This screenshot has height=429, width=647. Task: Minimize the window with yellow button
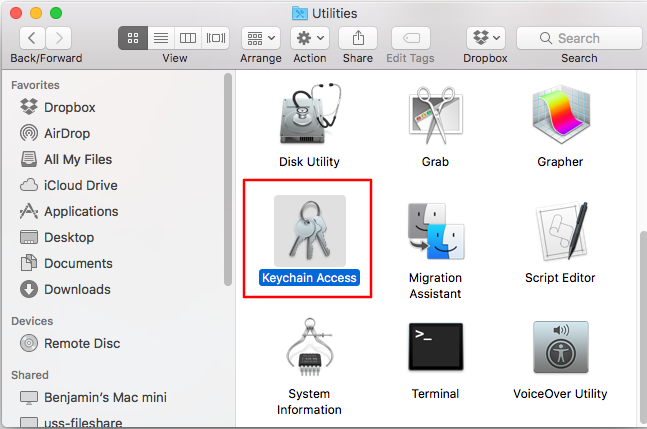coord(36,13)
